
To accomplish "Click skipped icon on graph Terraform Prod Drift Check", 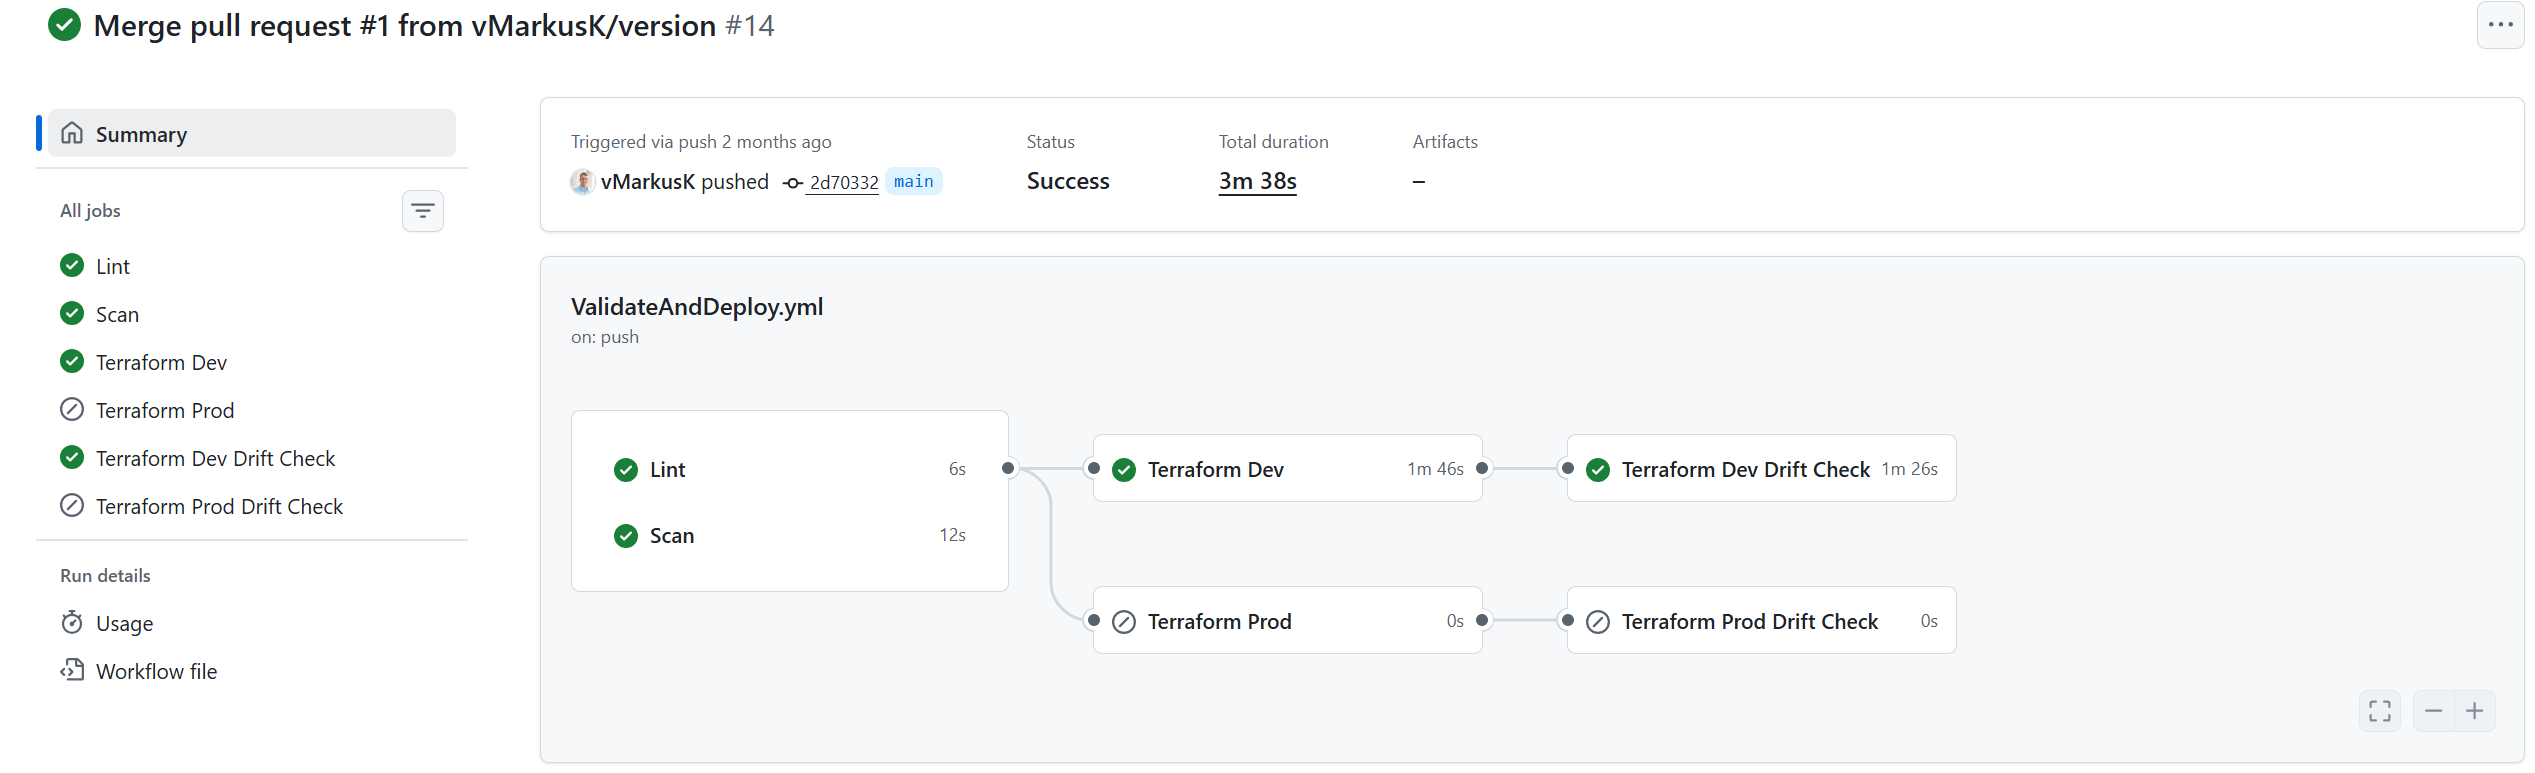I will 1598,621.
